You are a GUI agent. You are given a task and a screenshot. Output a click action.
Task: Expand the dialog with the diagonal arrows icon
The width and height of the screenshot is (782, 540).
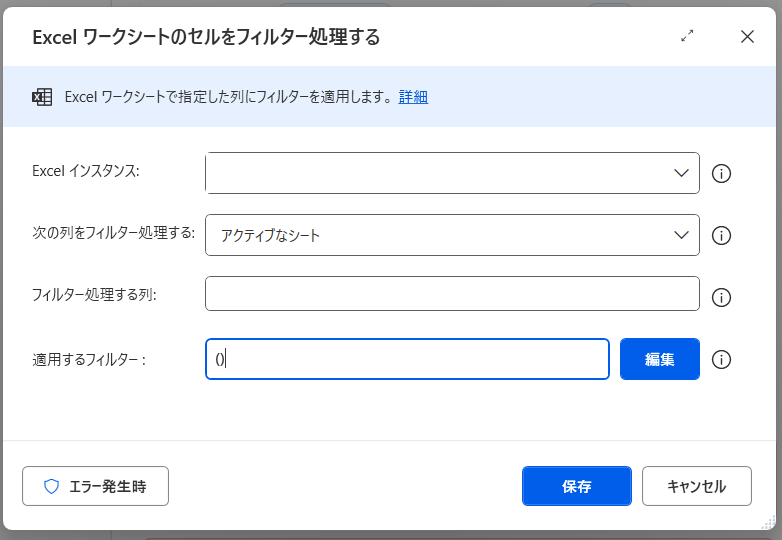coord(687,36)
